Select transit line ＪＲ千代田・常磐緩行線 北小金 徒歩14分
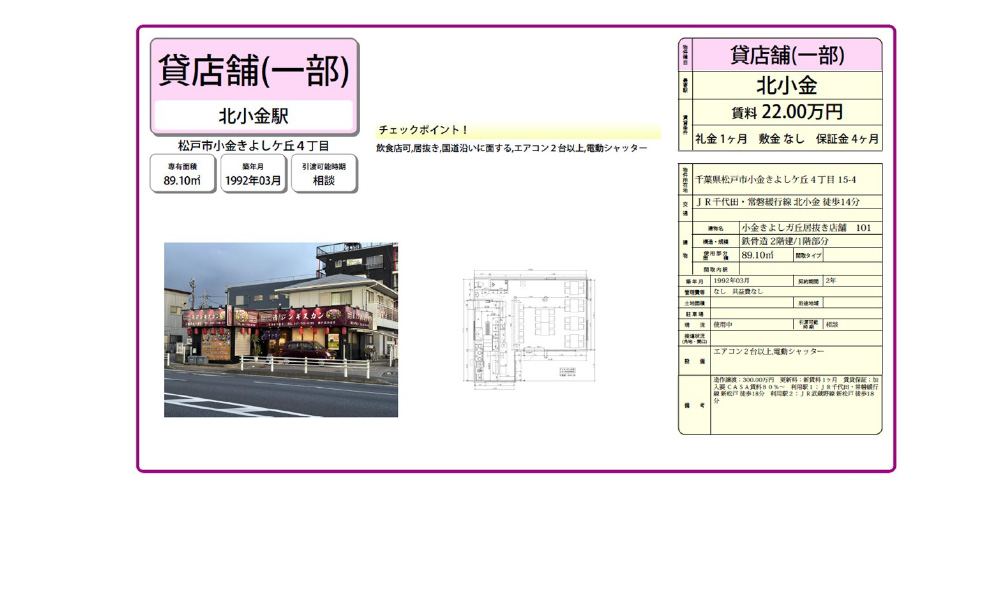The height and width of the screenshot is (600, 1000). click(777, 201)
